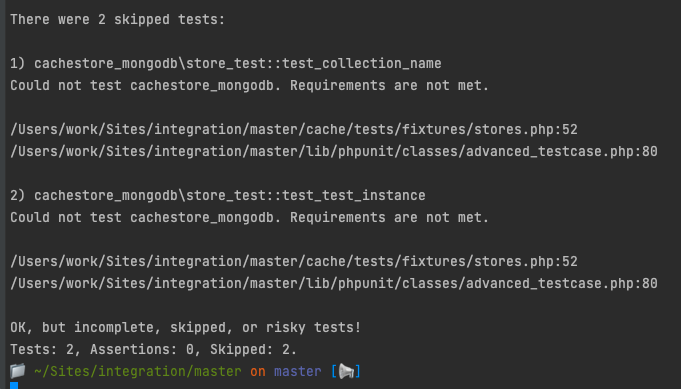Click the 'Skipped: 2.' count

(x=254, y=349)
